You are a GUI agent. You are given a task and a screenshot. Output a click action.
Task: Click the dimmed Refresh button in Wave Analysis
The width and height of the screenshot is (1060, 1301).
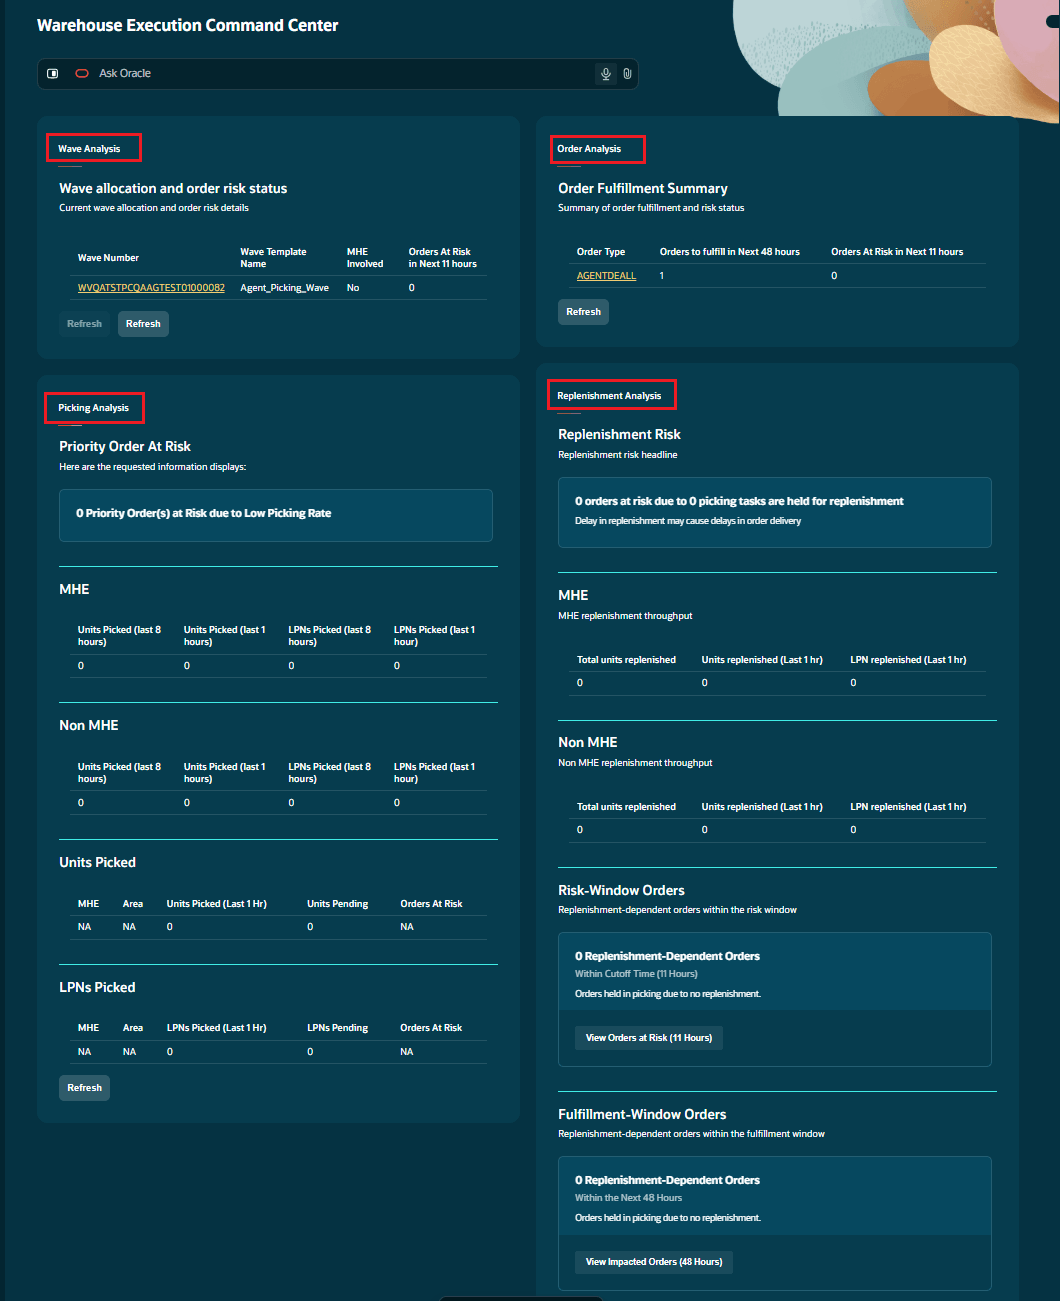(84, 324)
